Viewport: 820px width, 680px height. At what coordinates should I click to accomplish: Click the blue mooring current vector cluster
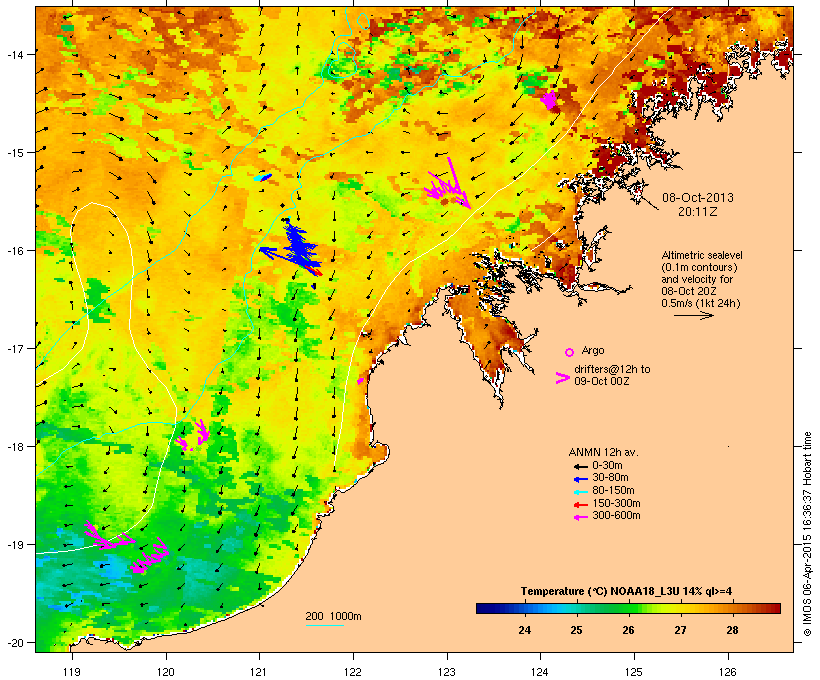tap(297, 248)
